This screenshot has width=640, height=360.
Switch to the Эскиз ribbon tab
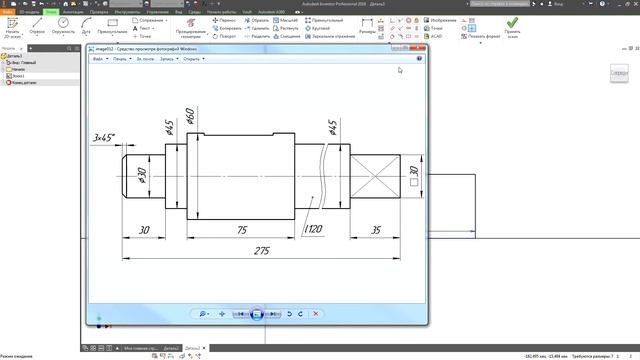point(51,12)
